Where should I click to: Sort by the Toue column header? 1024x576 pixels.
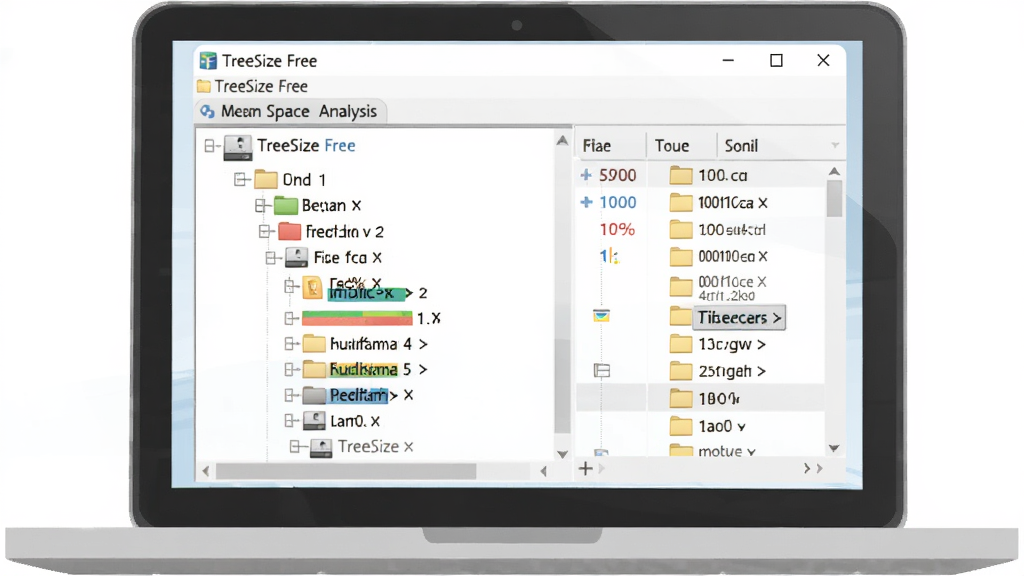pyautogui.click(x=672, y=146)
